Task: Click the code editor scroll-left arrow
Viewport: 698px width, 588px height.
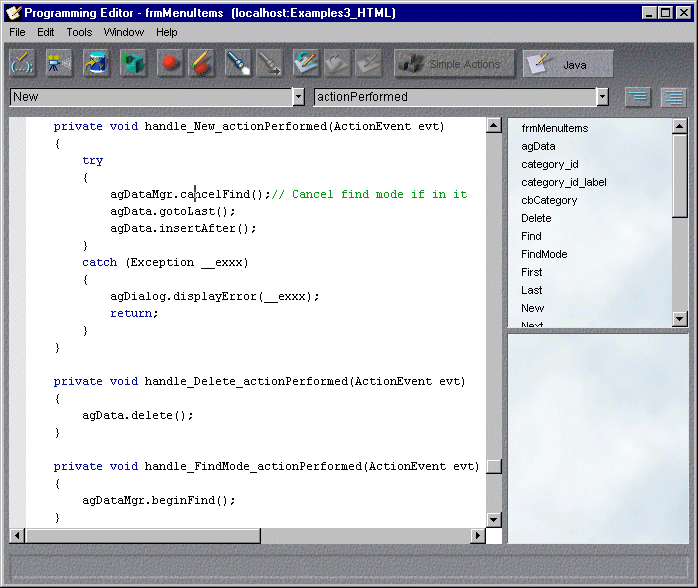Action: point(17,535)
